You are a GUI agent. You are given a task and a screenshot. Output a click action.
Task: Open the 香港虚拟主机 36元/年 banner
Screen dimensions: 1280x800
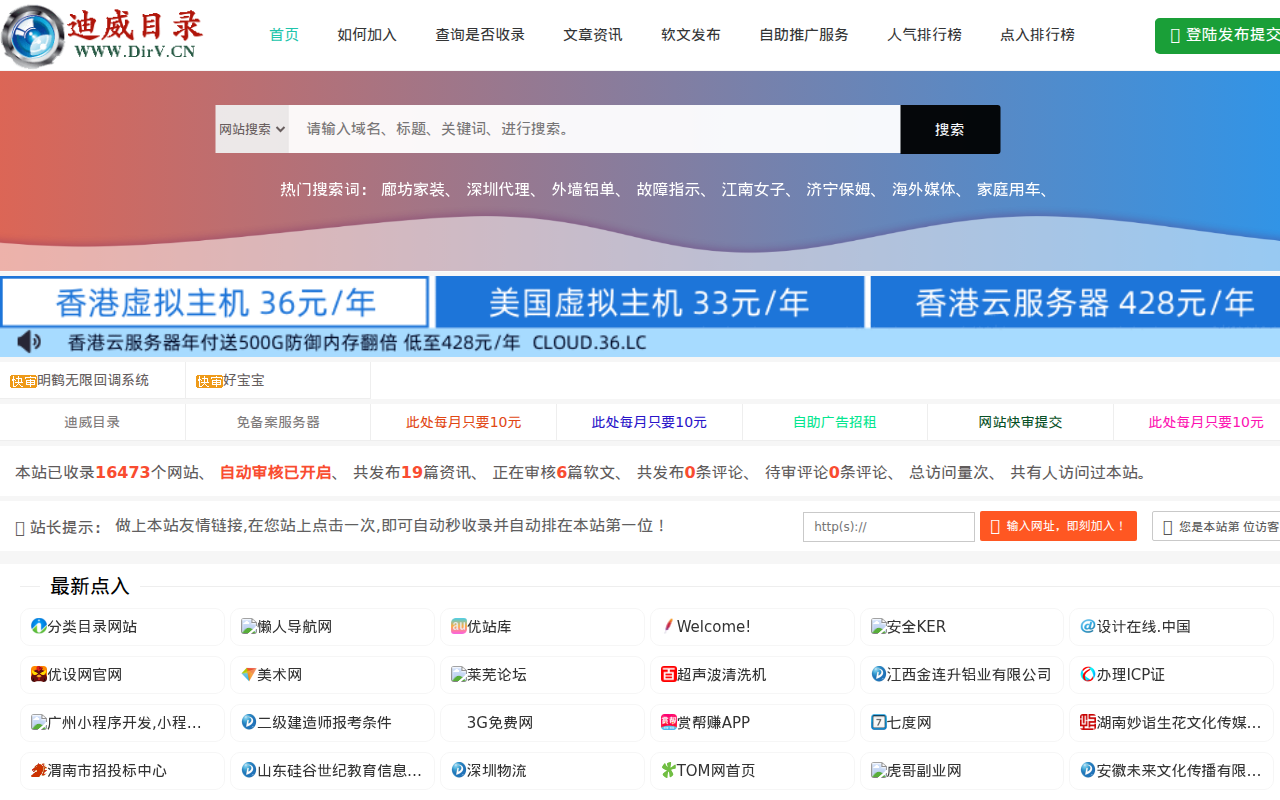[215, 302]
